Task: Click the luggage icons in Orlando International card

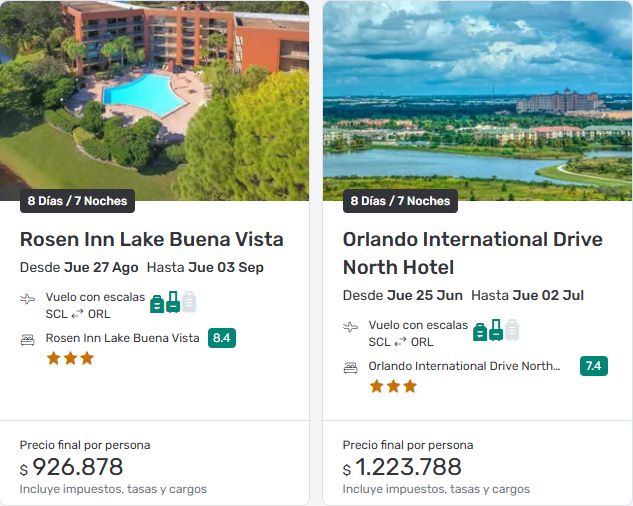Action: [496, 330]
